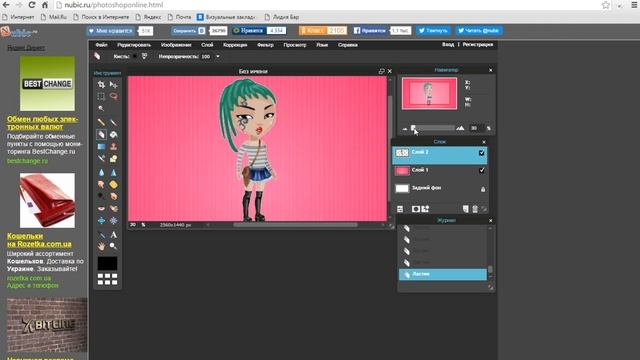Screen dimensions: 640x360
Task: Click the Navigator preview thumbnail
Action: (x=429, y=93)
